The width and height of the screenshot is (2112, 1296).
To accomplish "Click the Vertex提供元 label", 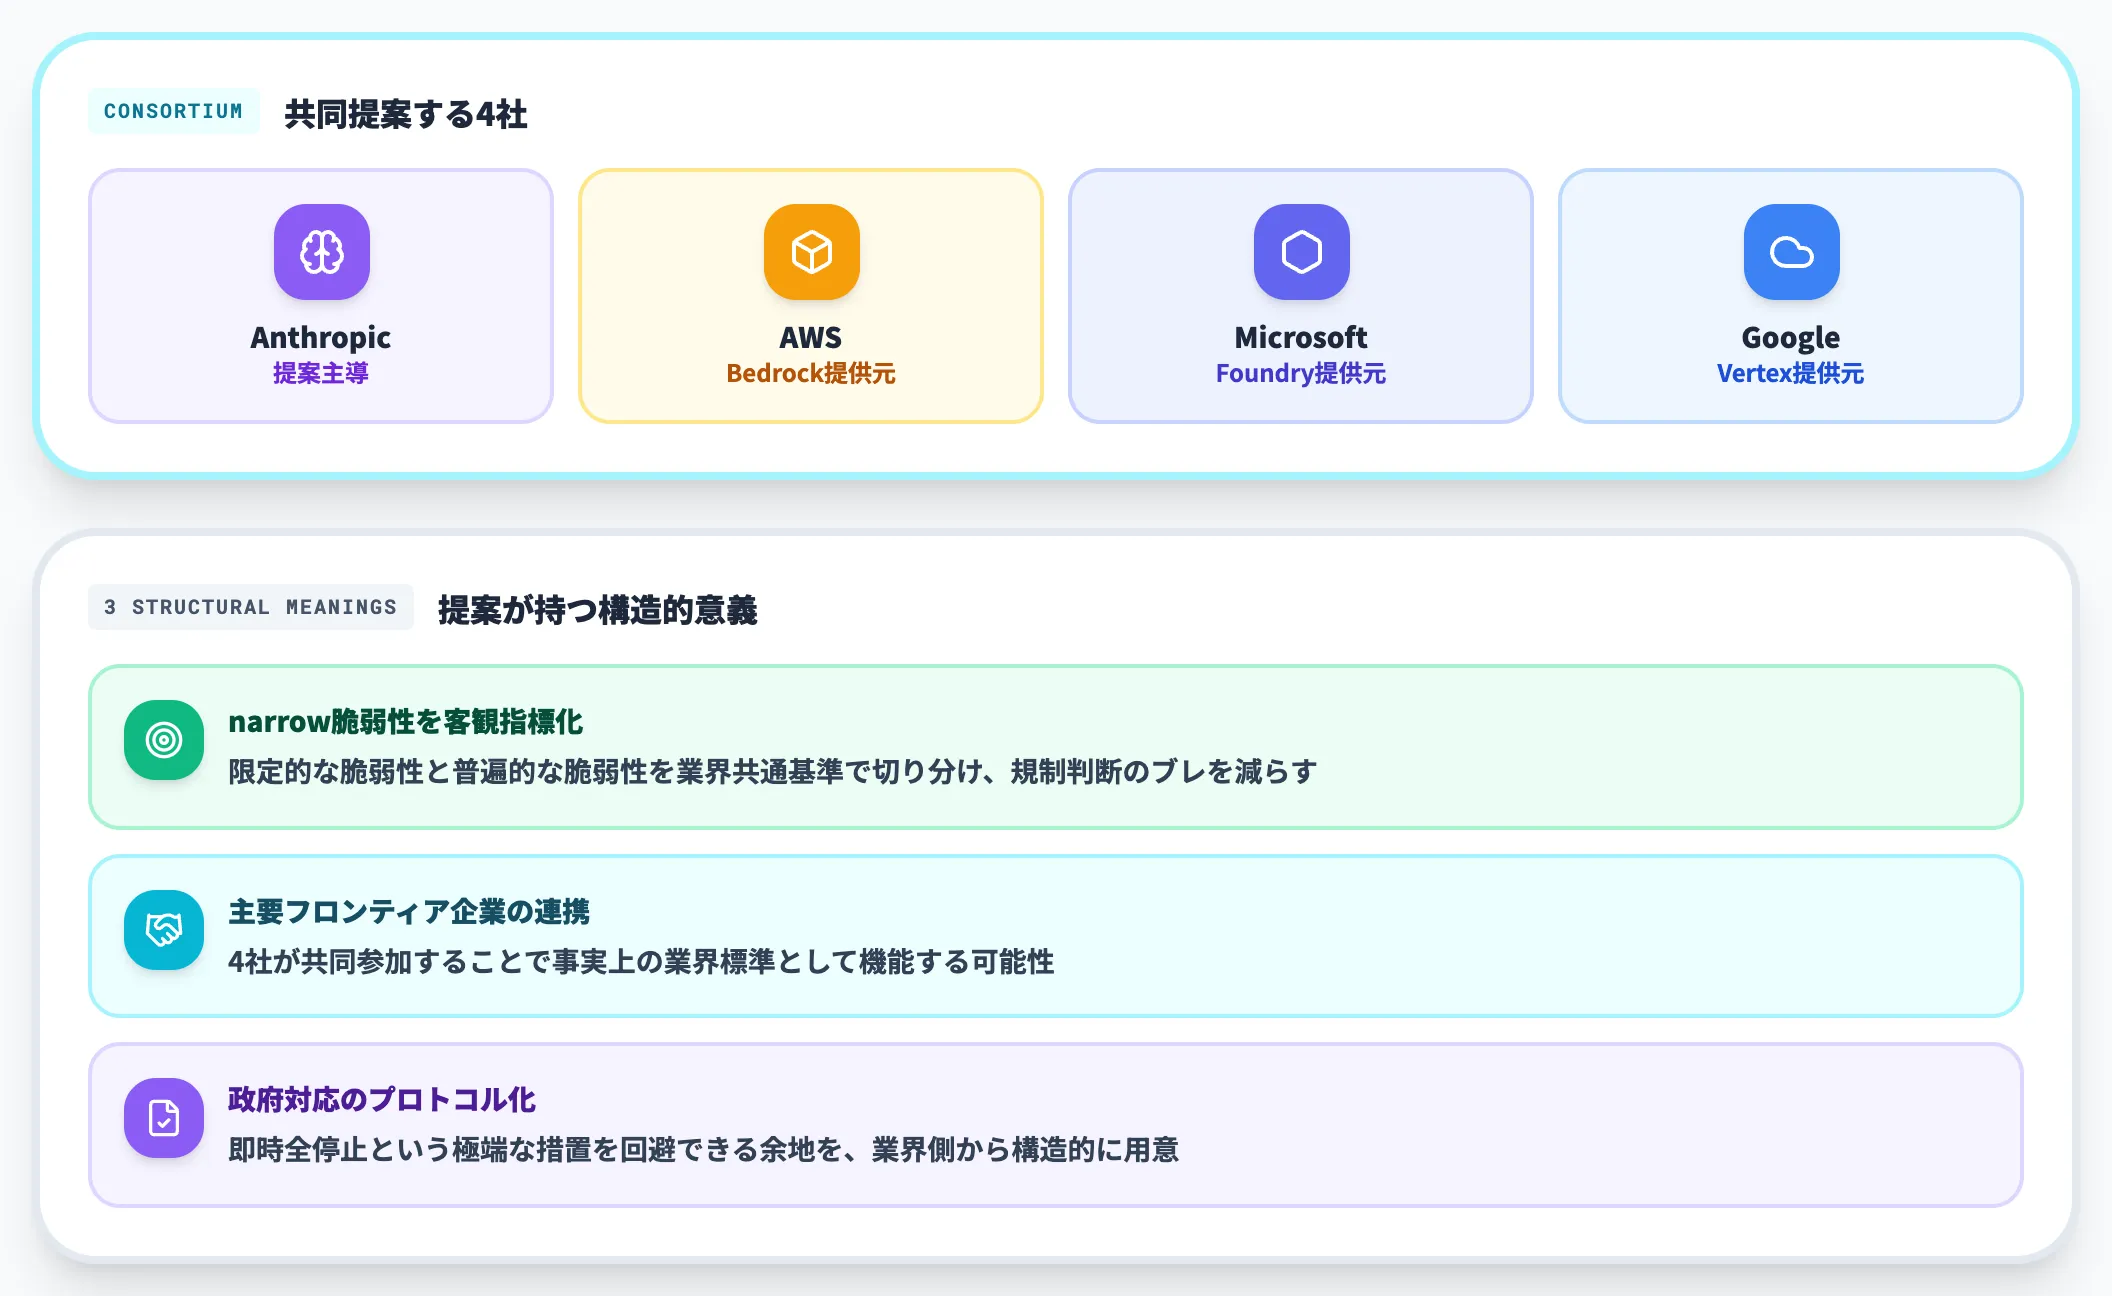I will tap(1791, 373).
